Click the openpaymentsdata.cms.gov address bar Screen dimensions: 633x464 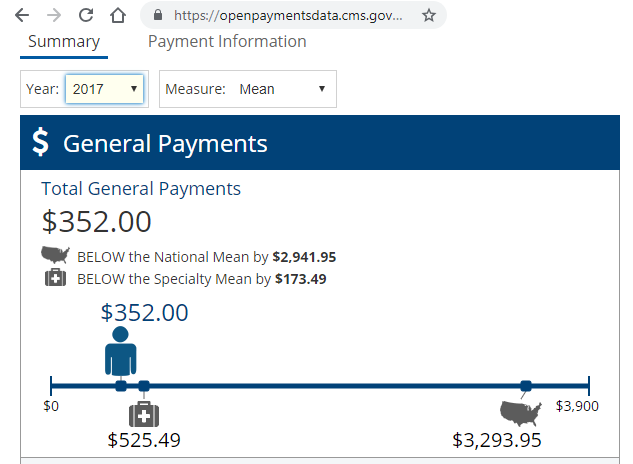coord(287,15)
